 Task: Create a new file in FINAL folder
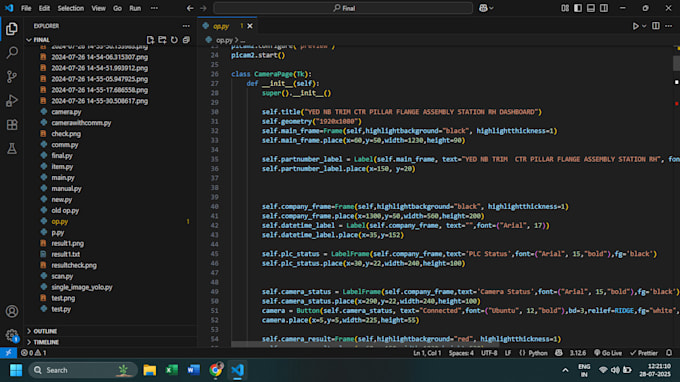click(x=150, y=40)
